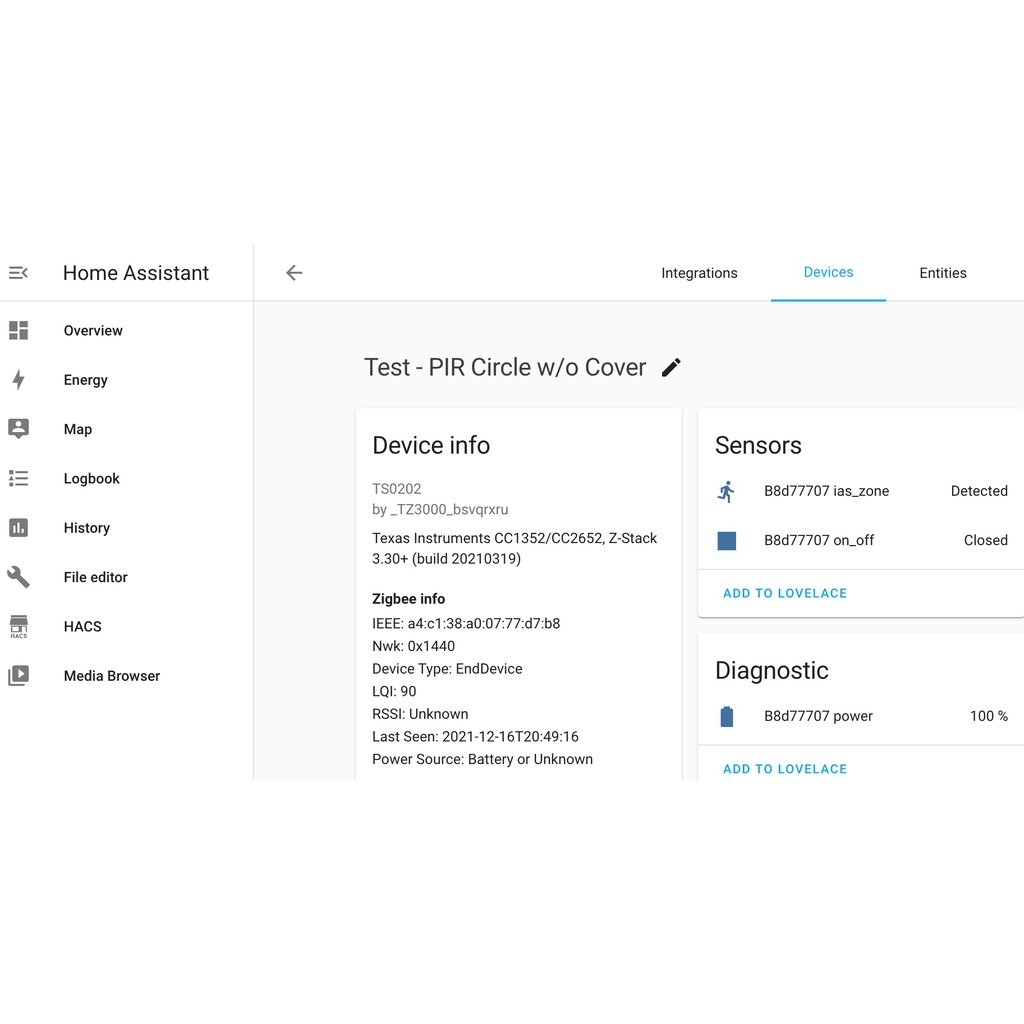Click the Media Browser play icon
Viewport: 1024px width, 1024px height.
tap(18, 676)
